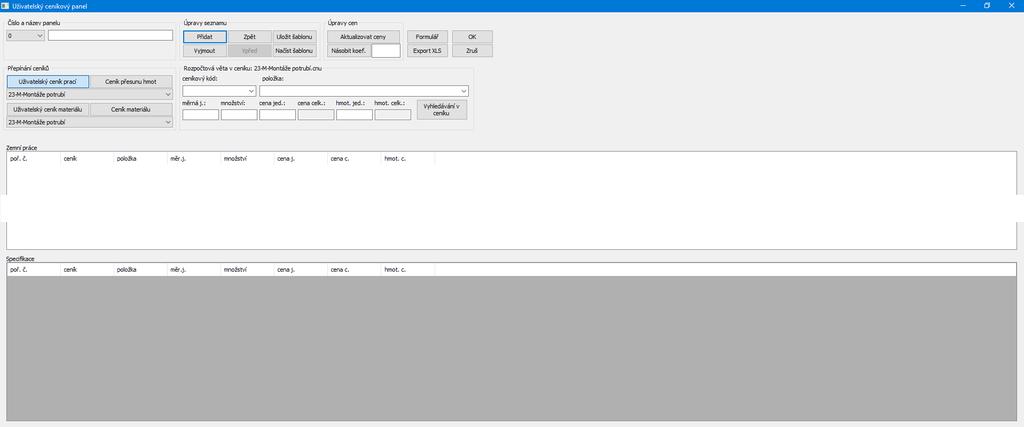
Task: Click ceník header in Zemní práce table
Action: coord(87,159)
